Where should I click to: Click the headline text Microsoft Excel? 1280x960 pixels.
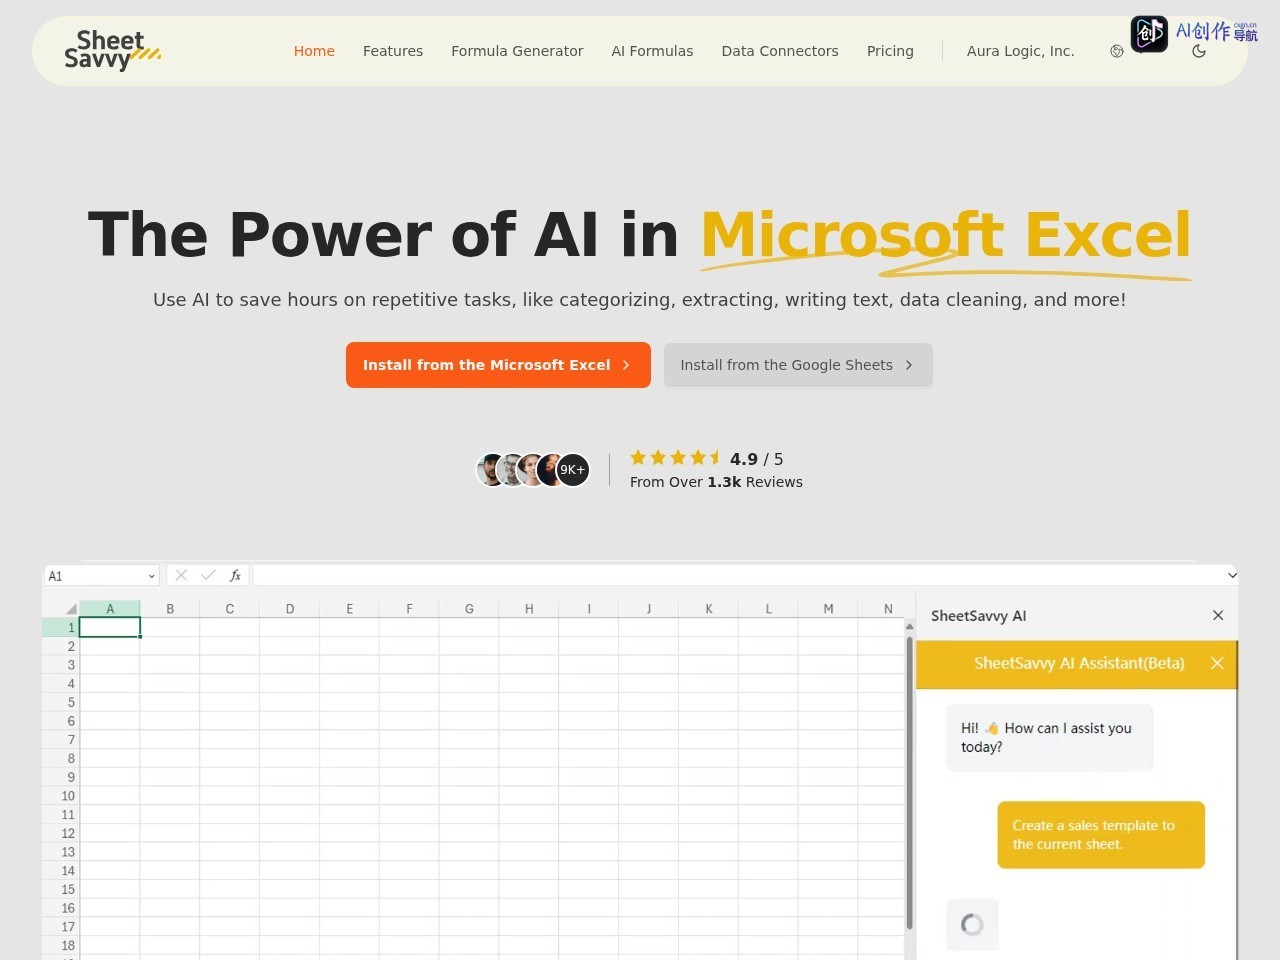[x=946, y=236]
